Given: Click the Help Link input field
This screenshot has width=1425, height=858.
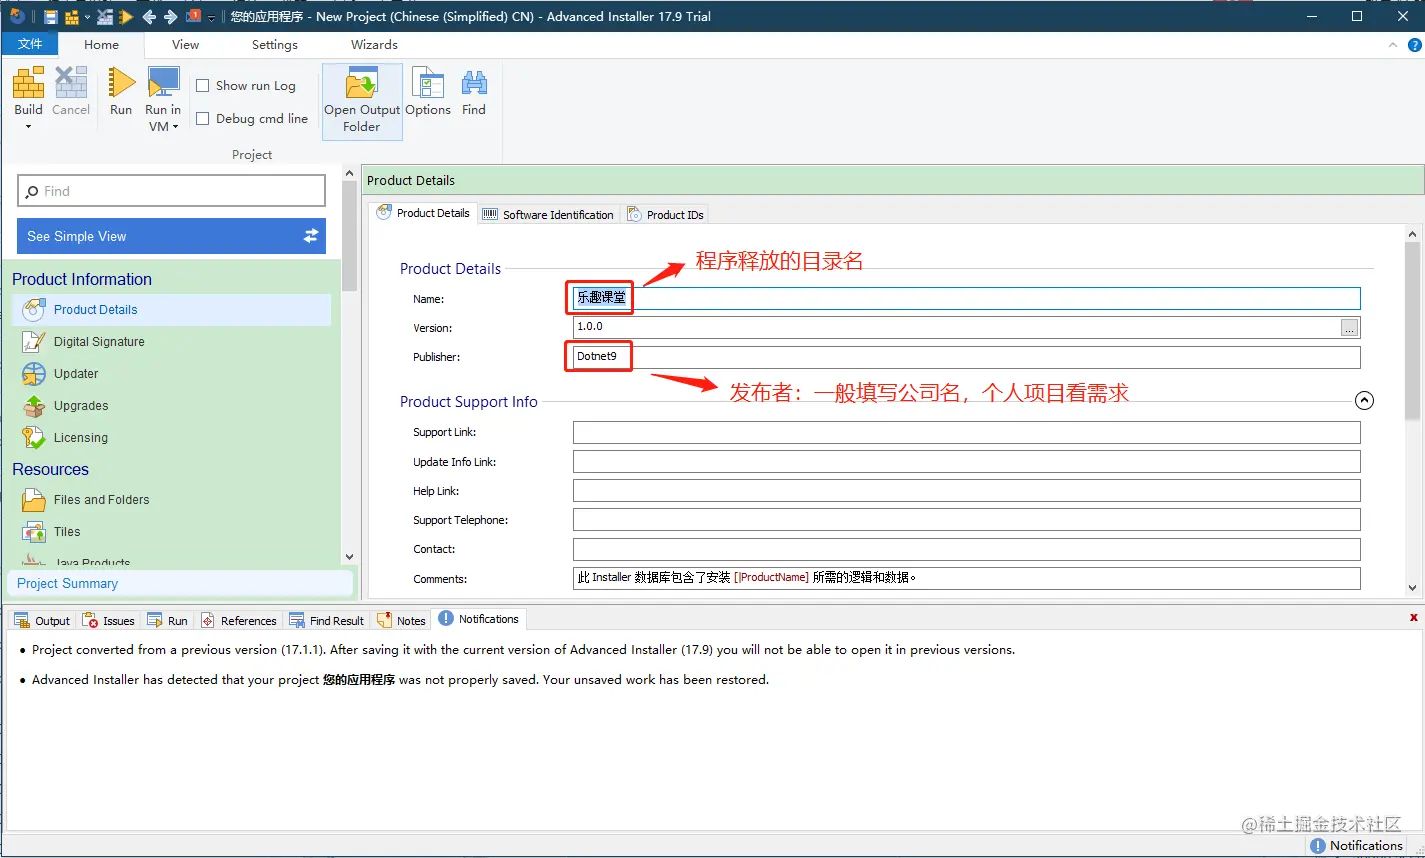Looking at the screenshot, I should (x=967, y=490).
